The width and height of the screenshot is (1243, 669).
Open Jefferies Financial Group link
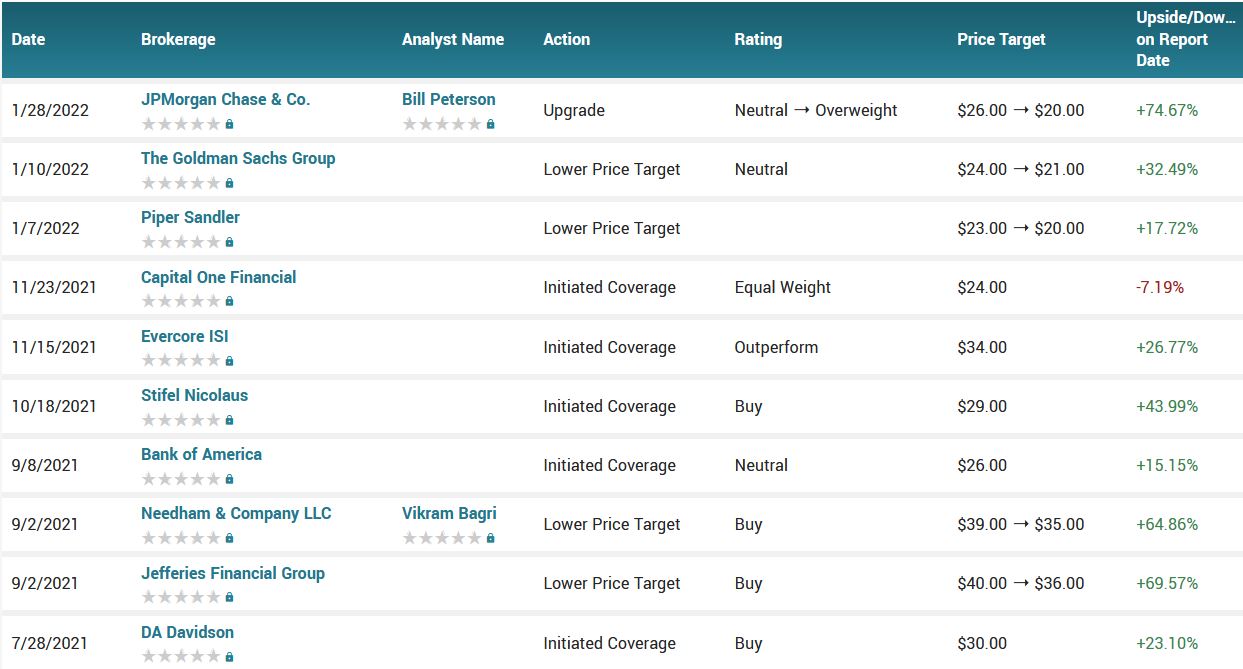pyautogui.click(x=233, y=573)
